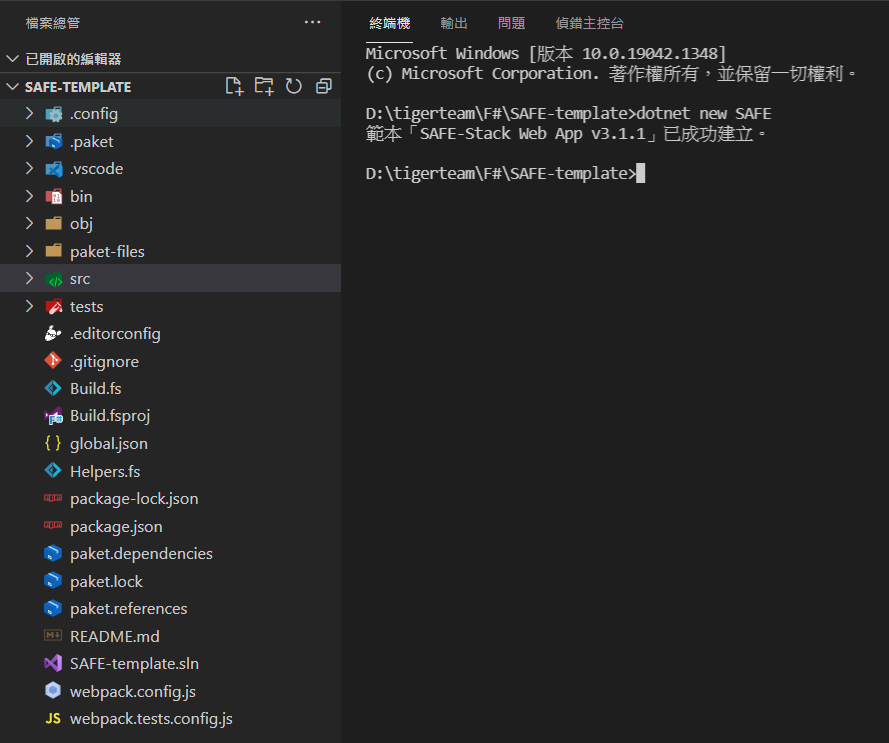Image resolution: width=889 pixels, height=743 pixels.
Task: Click the New File icon in explorer header
Action: coord(234,86)
